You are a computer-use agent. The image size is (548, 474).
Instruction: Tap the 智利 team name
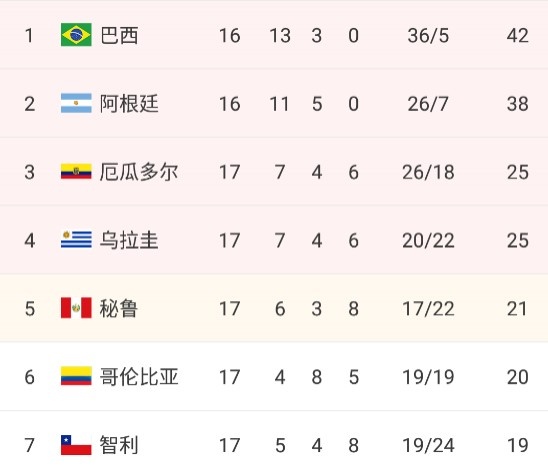tap(119, 445)
